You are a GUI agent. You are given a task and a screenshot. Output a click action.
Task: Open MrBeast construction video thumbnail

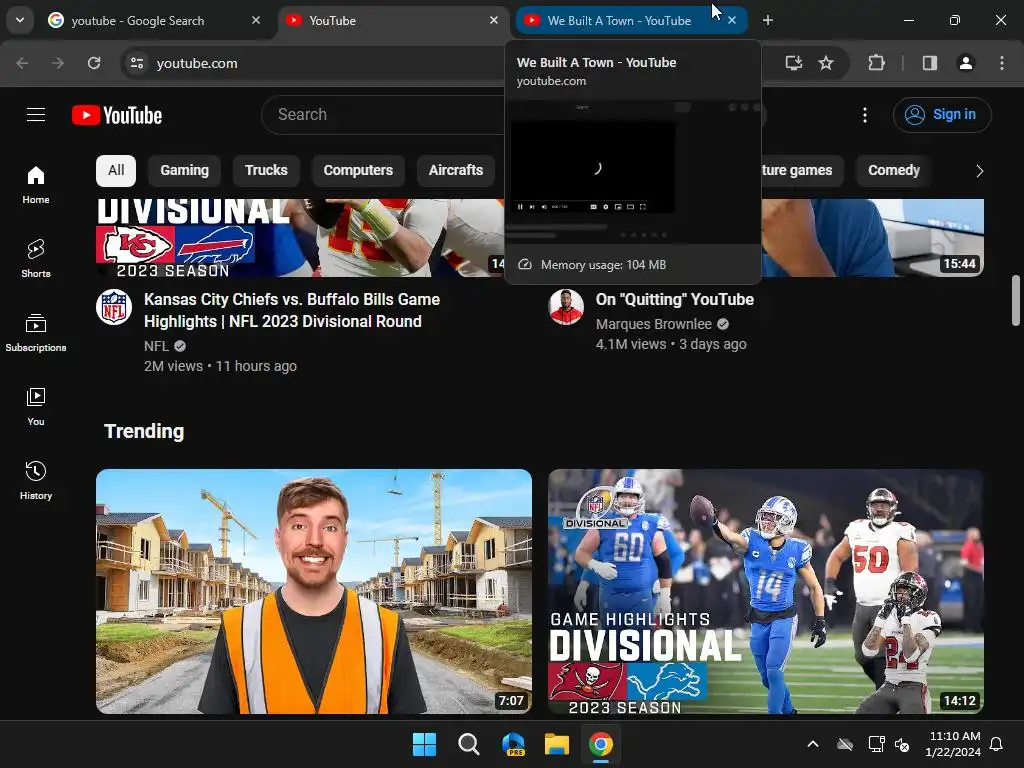[x=314, y=592]
